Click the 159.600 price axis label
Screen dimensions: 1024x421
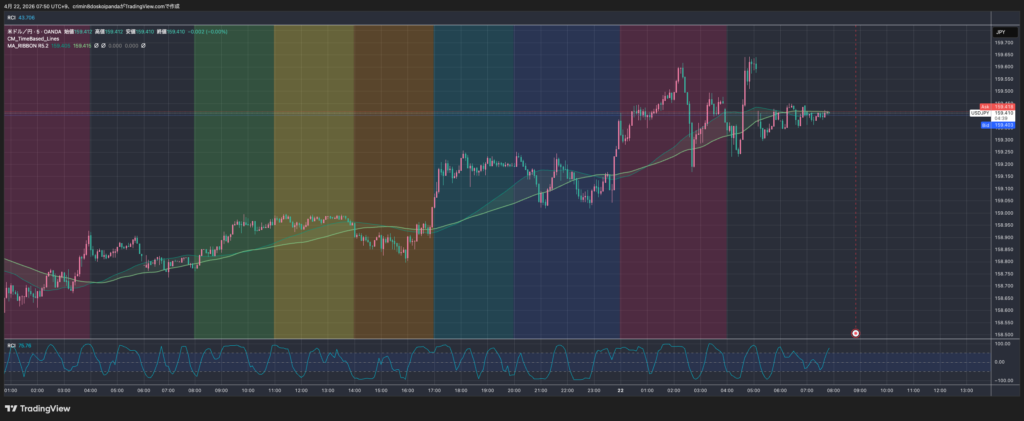pos(1001,67)
